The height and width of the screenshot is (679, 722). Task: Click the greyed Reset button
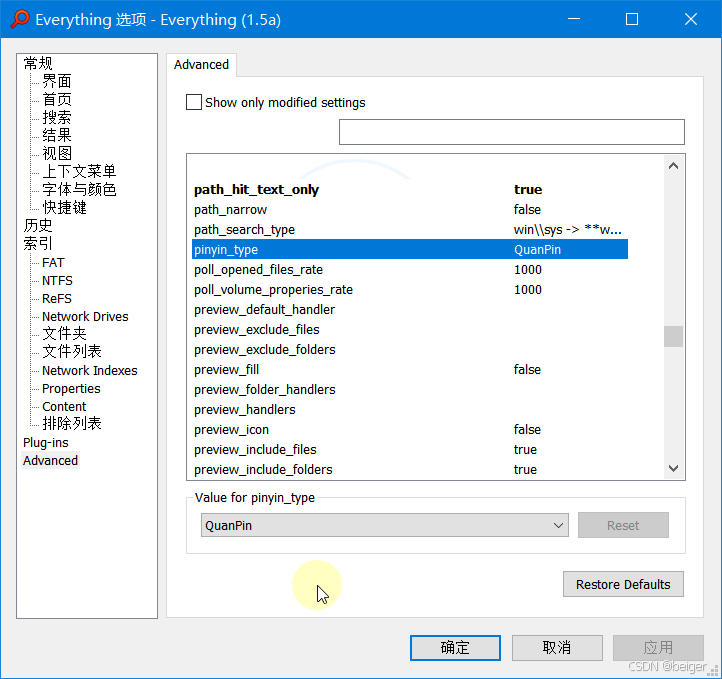[623, 525]
